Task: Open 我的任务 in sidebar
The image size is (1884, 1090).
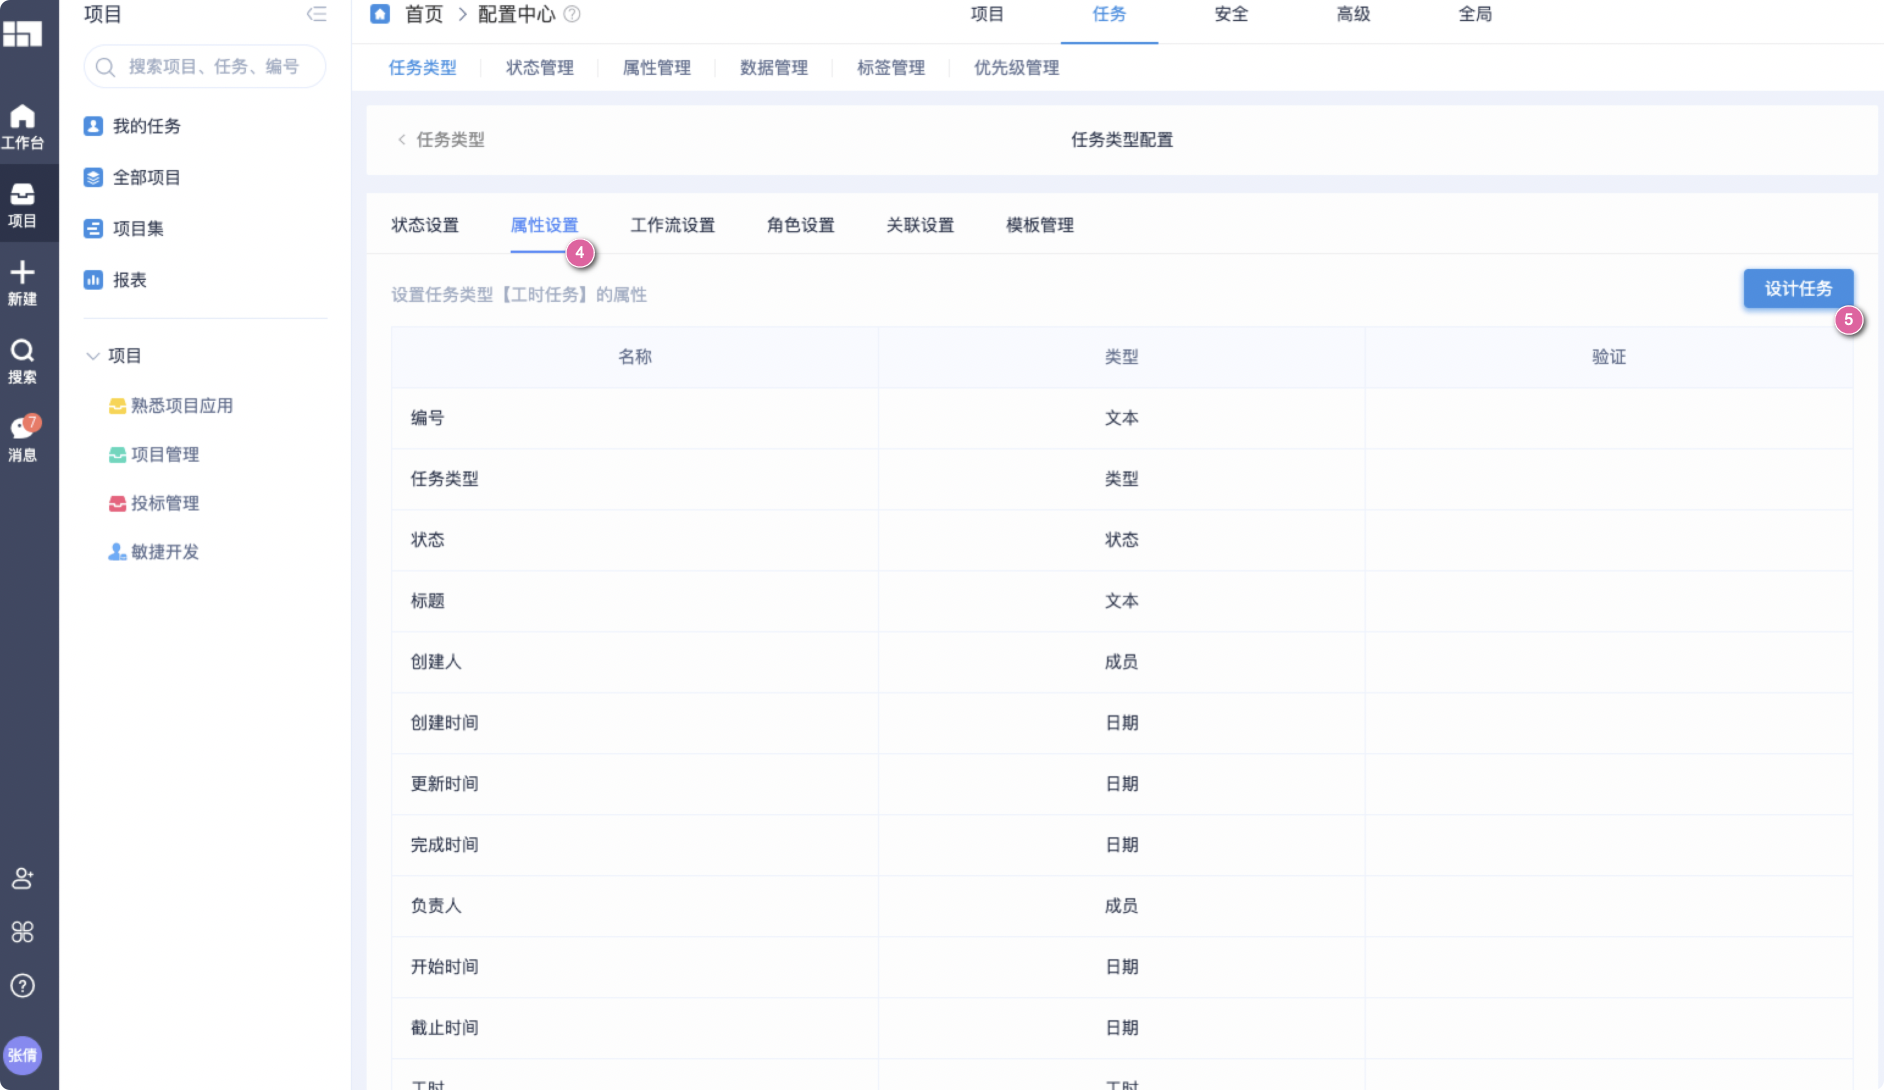Action: (x=146, y=126)
